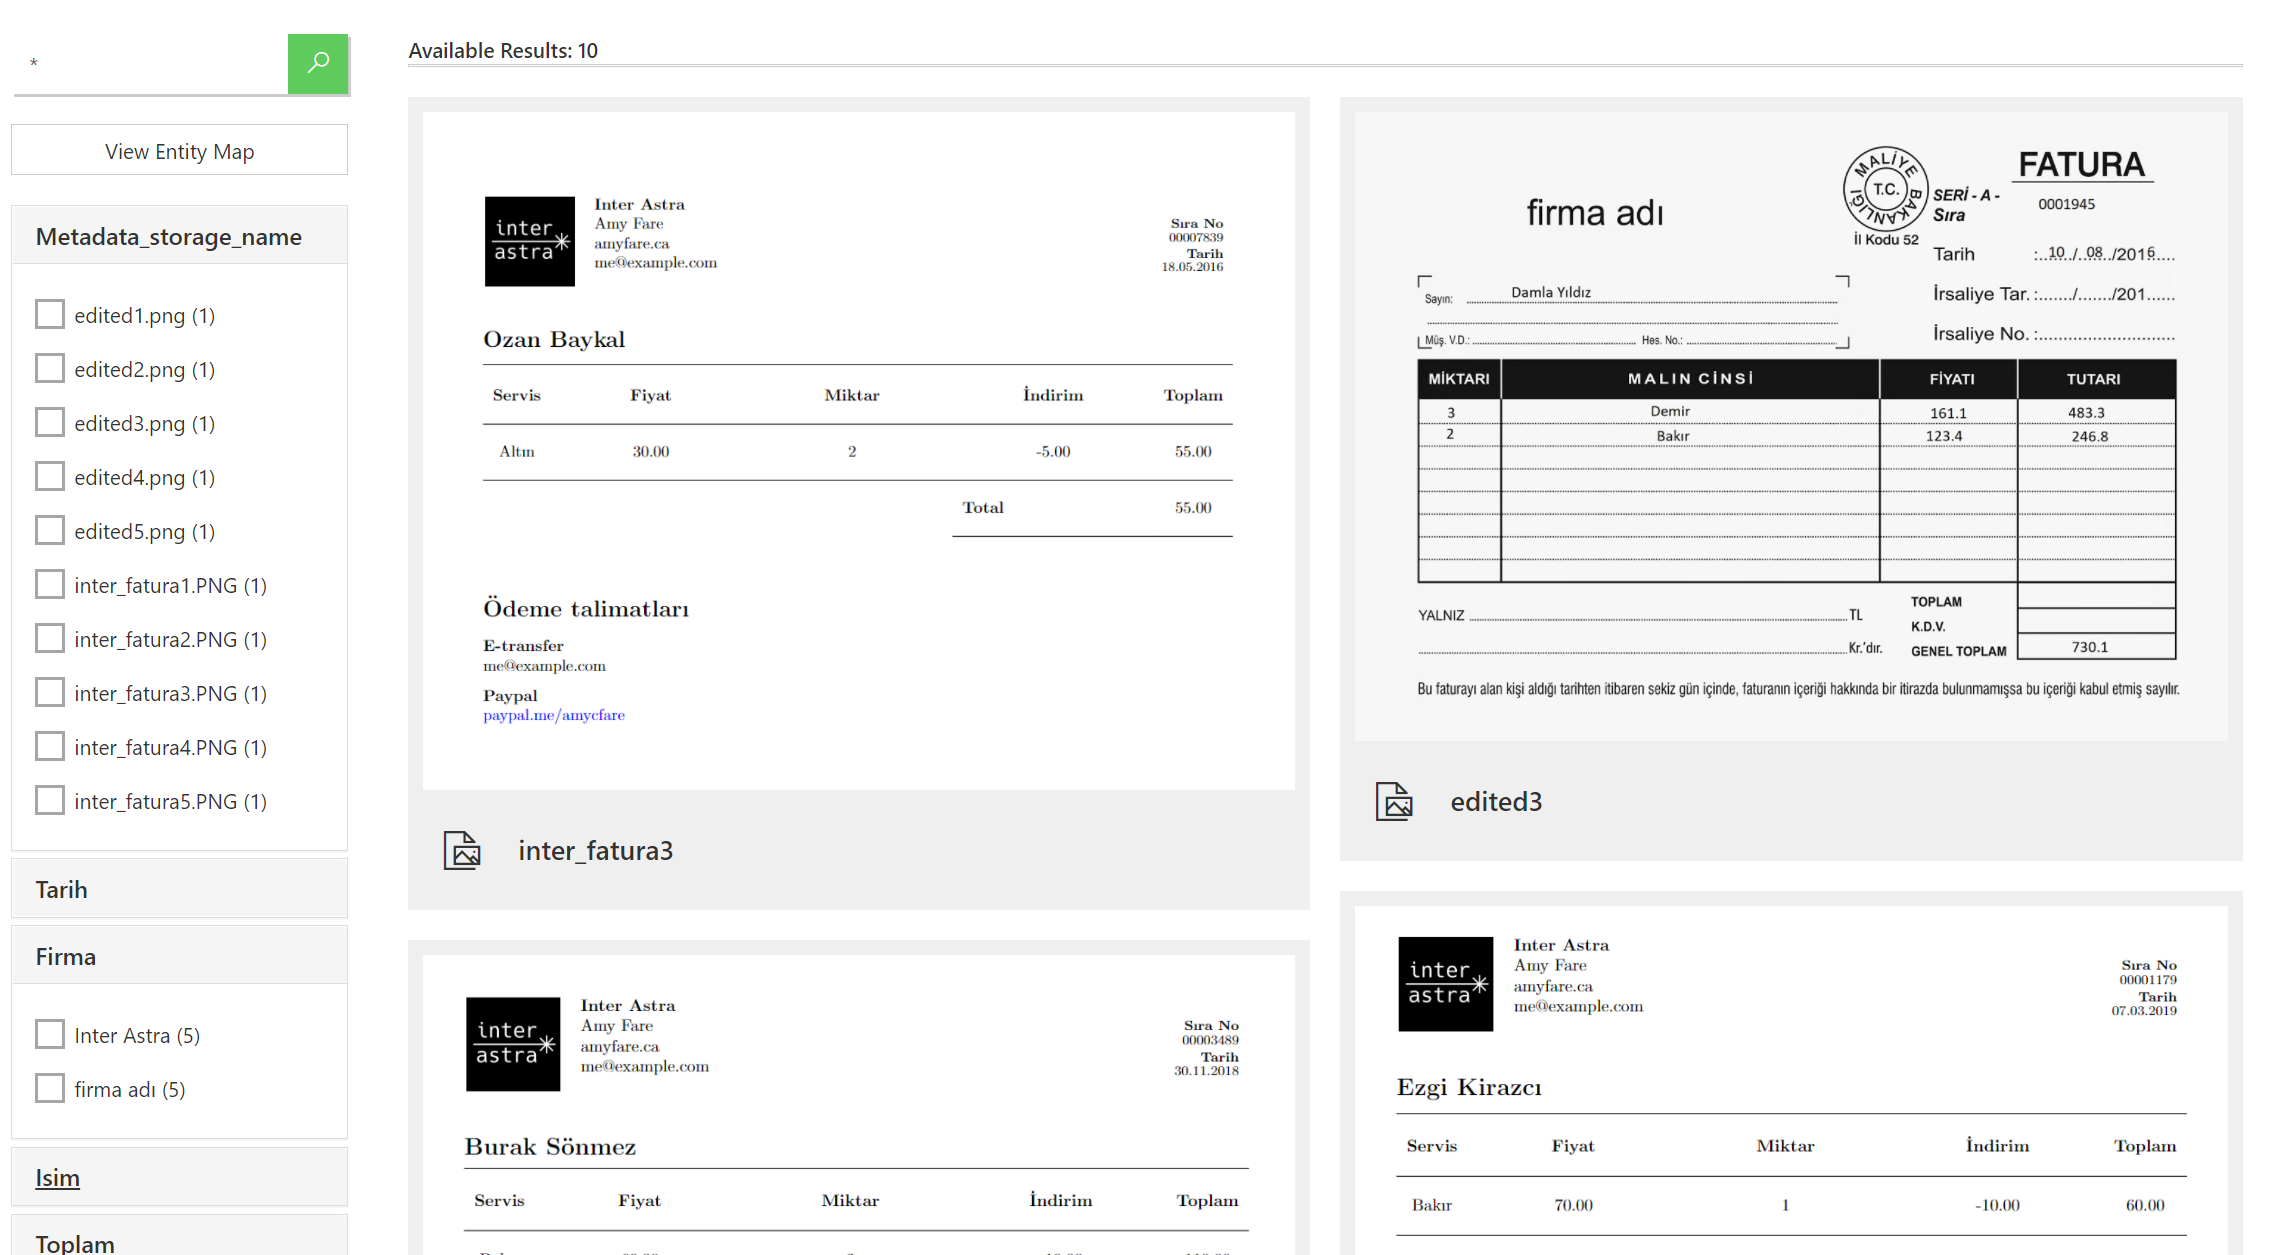Collapse the Metadata_storage_name facet section
The height and width of the screenshot is (1255, 2281).
click(x=169, y=236)
